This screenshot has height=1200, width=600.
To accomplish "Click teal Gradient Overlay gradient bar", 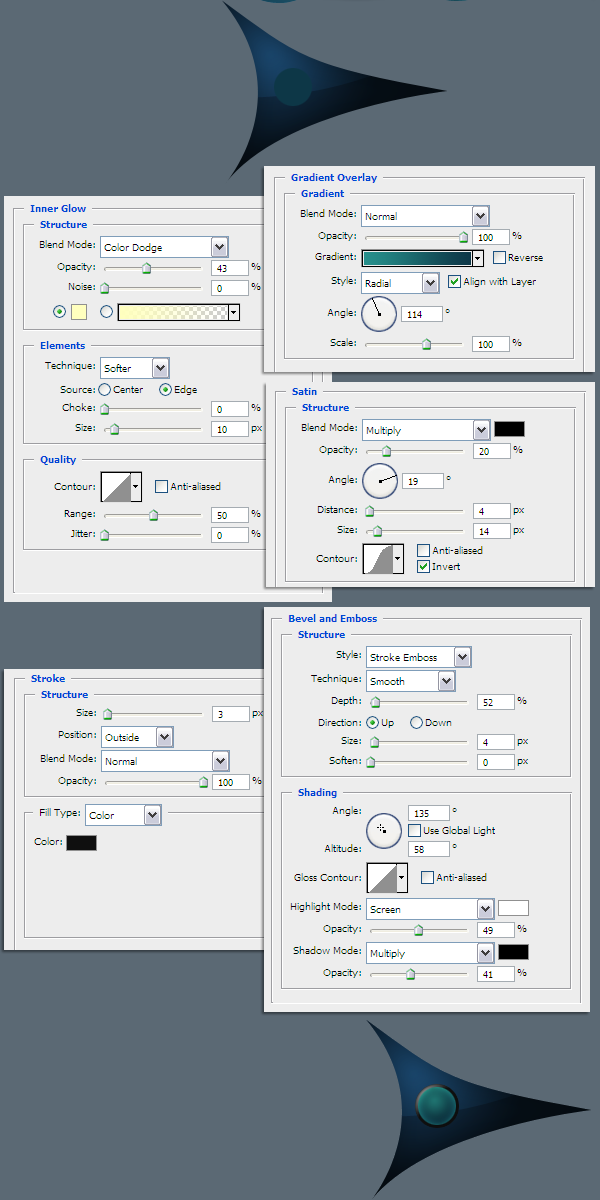I will 417,258.
